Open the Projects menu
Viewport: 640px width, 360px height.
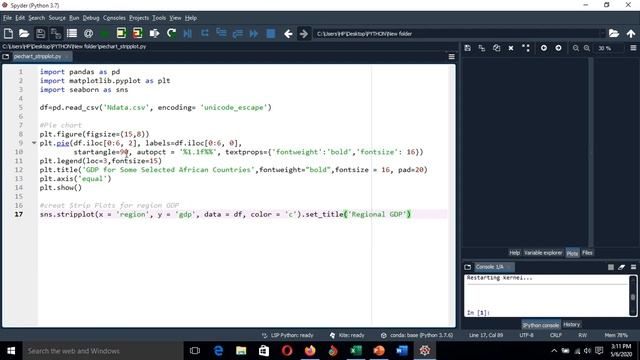(x=139, y=18)
